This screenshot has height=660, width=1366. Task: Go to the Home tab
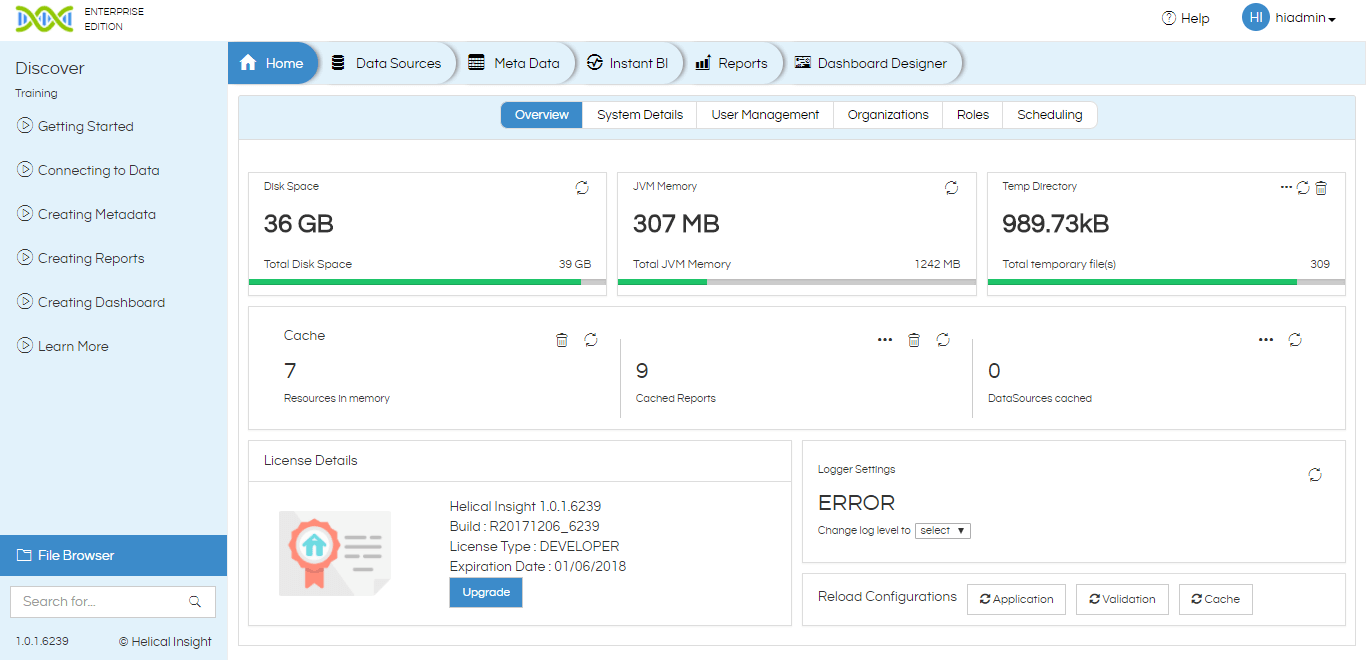point(273,63)
